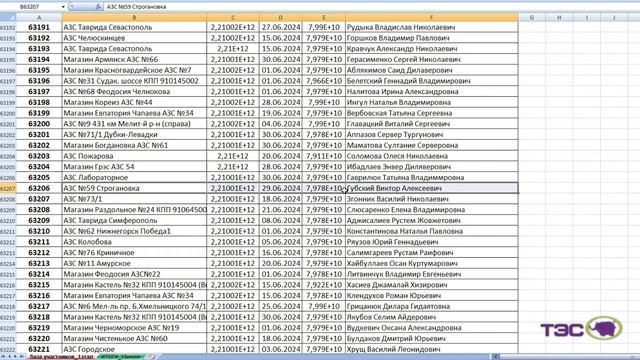Click cell АЗС №71/1 Дубки-Левадки
This screenshot has width=640, height=360.
134,134
